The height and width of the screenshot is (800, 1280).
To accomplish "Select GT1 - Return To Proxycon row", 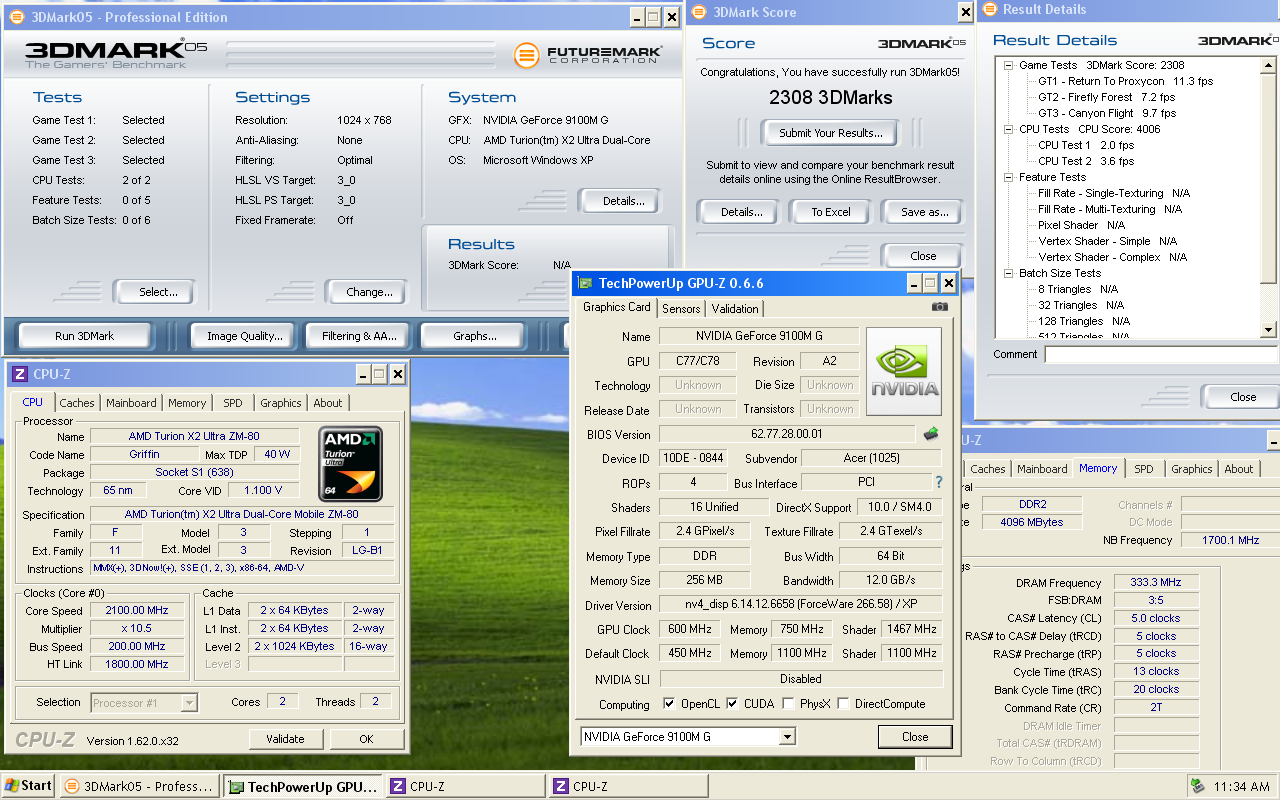I will click(1125, 81).
